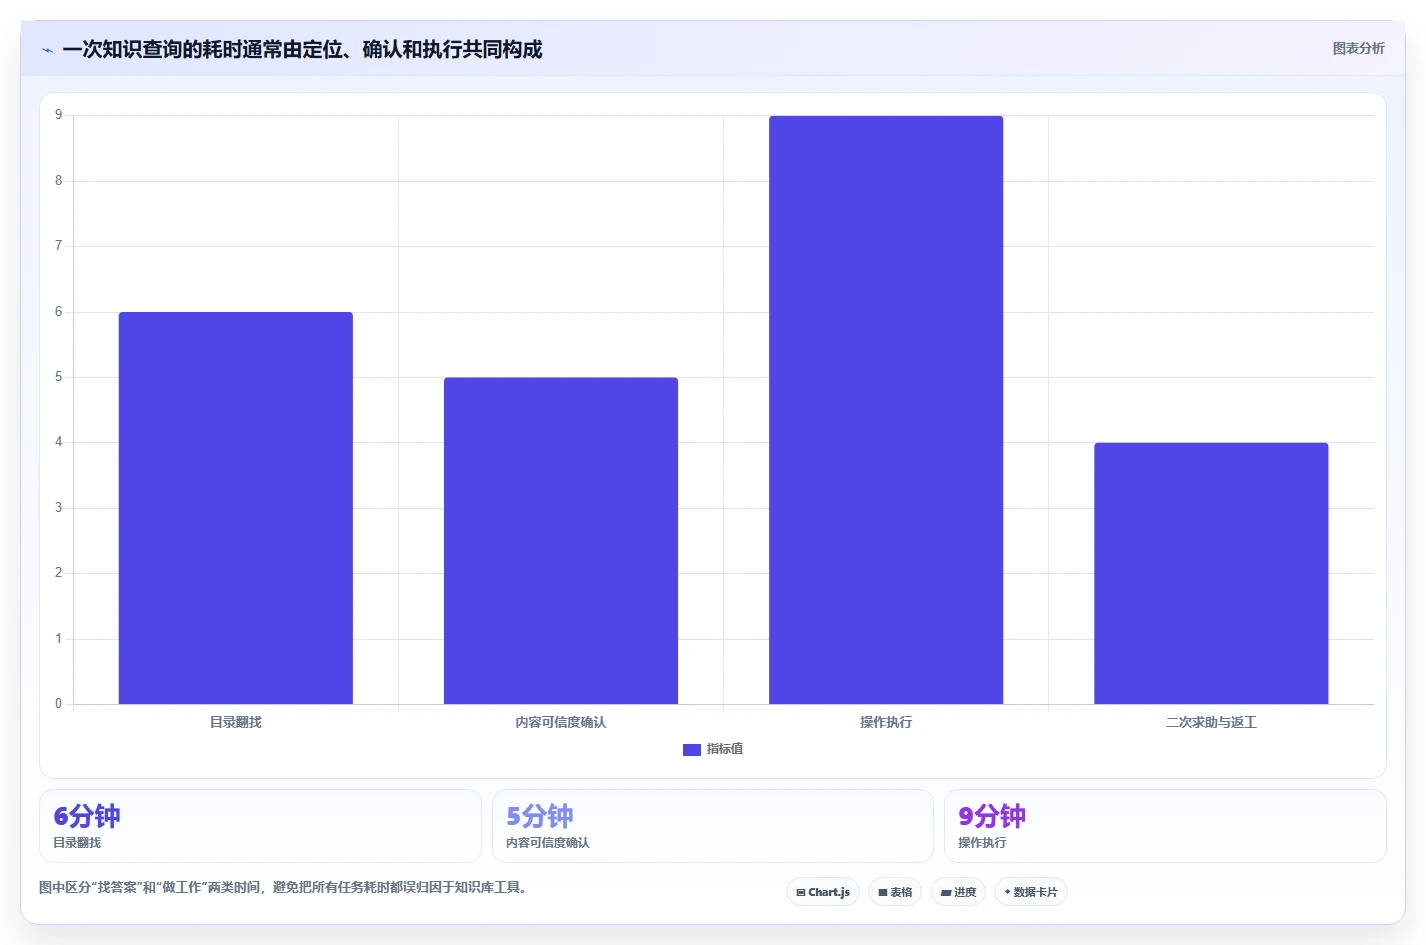Open the 6分钟 目录翻找 data card

pyautogui.click(x=260, y=826)
